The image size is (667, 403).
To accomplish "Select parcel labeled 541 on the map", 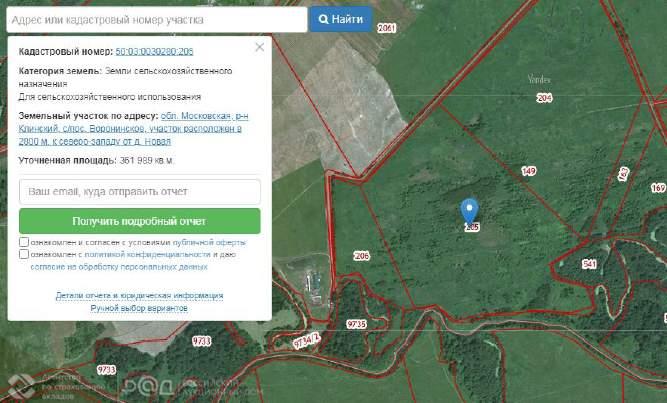I will click(x=589, y=264).
